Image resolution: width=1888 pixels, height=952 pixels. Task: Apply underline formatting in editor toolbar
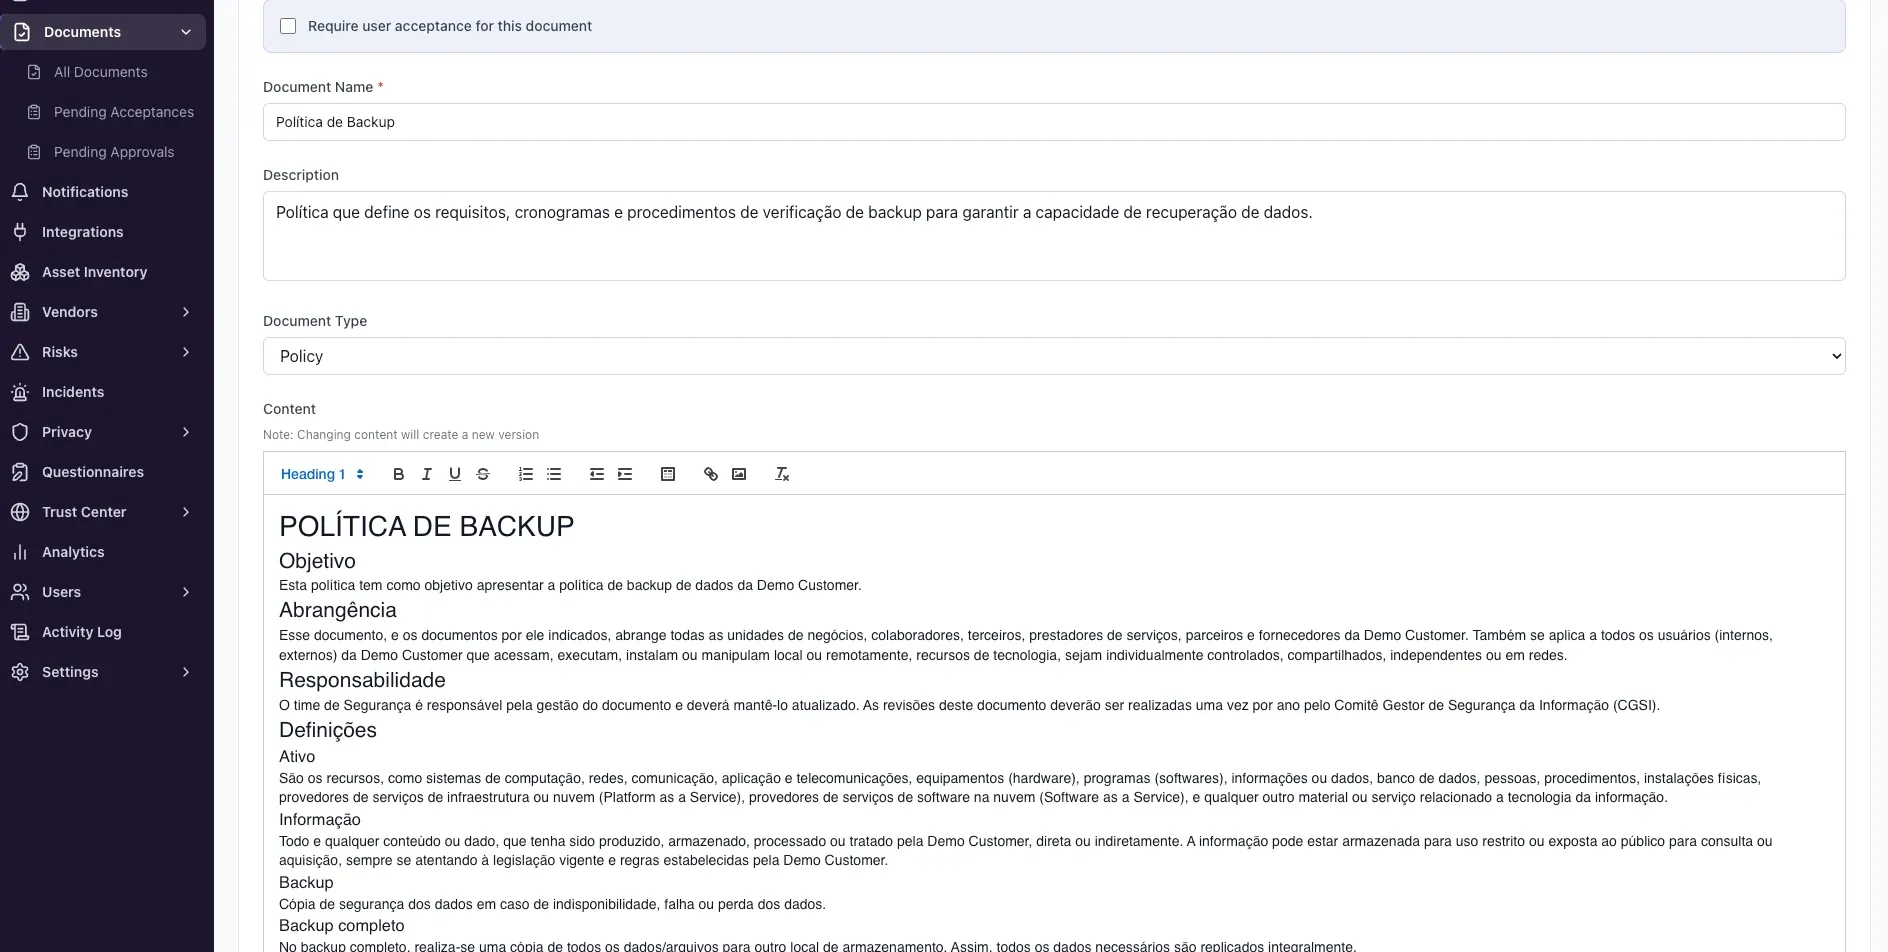coord(454,474)
